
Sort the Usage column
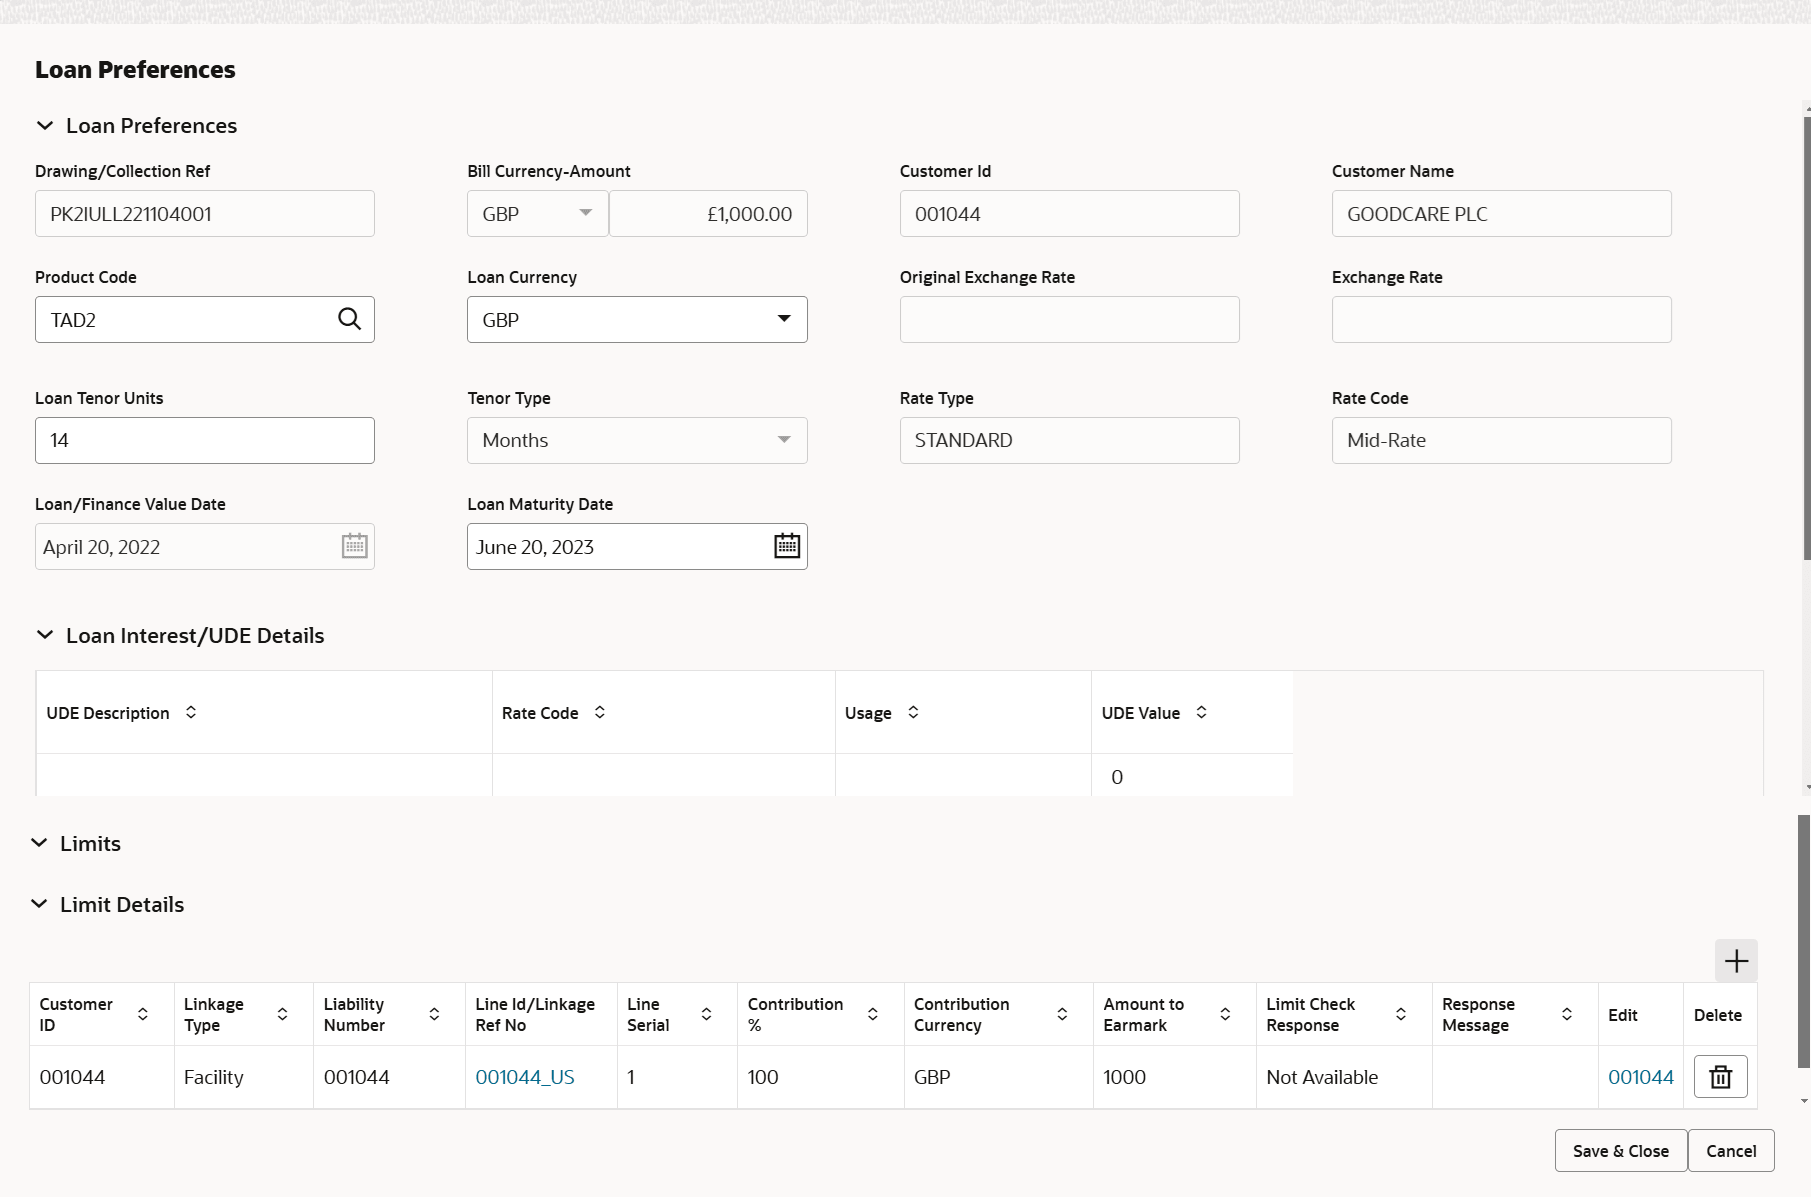[913, 712]
